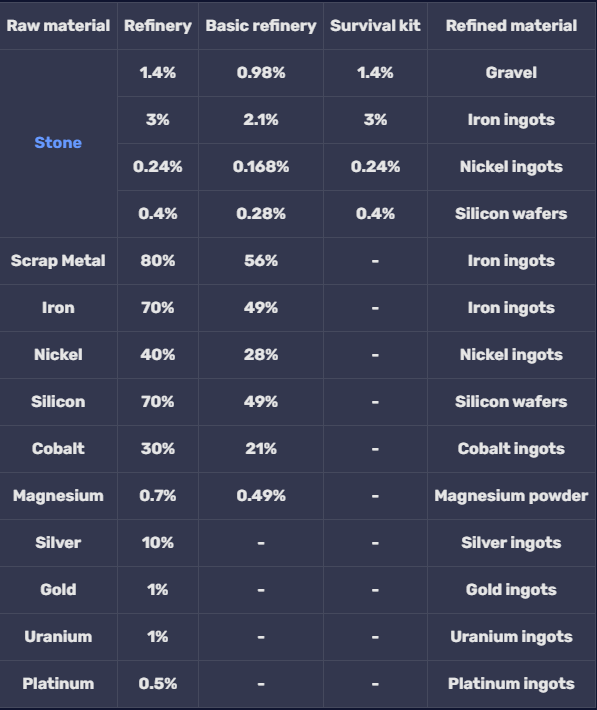Viewport: 597px width, 710px height.
Task: Click the Gravel refined material cell
Action: click(x=511, y=72)
